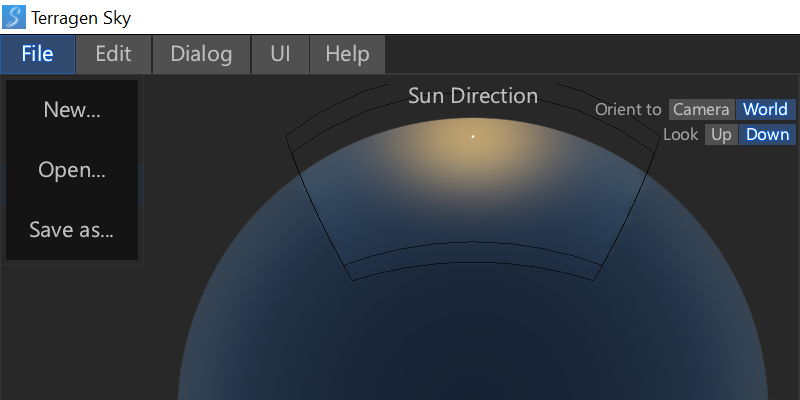Click the Terragen Sky app icon
The image size is (800, 400).
point(15,17)
